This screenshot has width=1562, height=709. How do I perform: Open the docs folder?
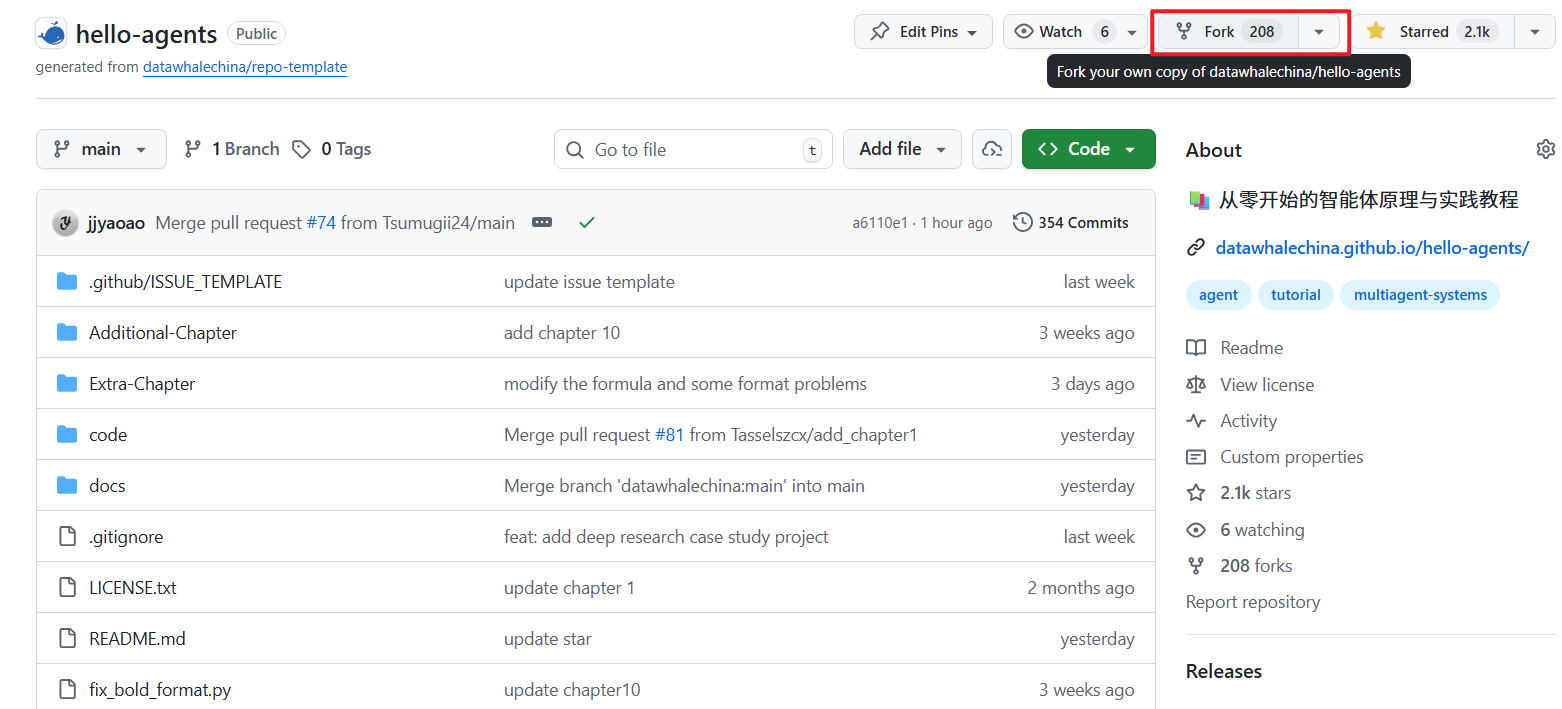tap(107, 486)
